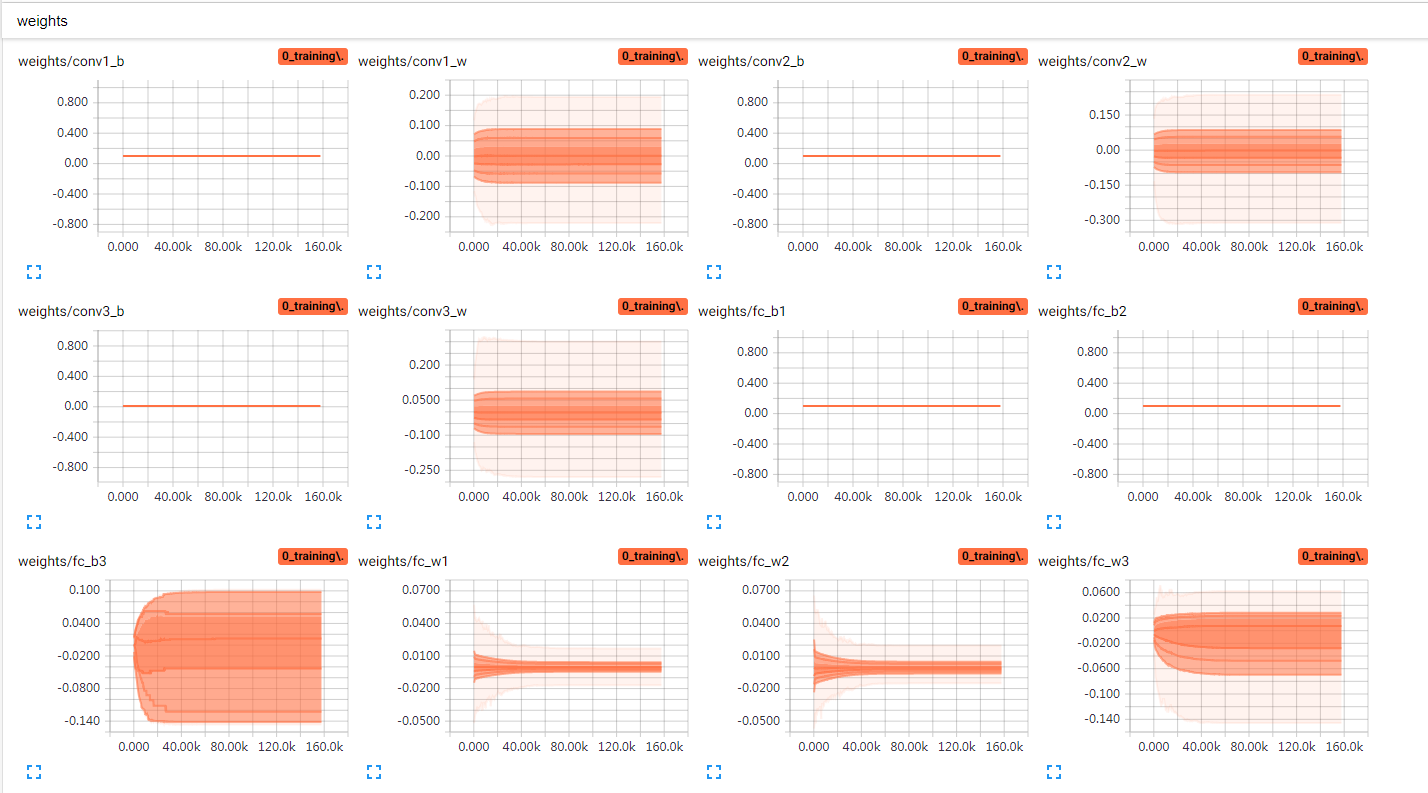Expand the weights/fc_w1 chart to full size
The image size is (1428, 793).
click(374, 771)
